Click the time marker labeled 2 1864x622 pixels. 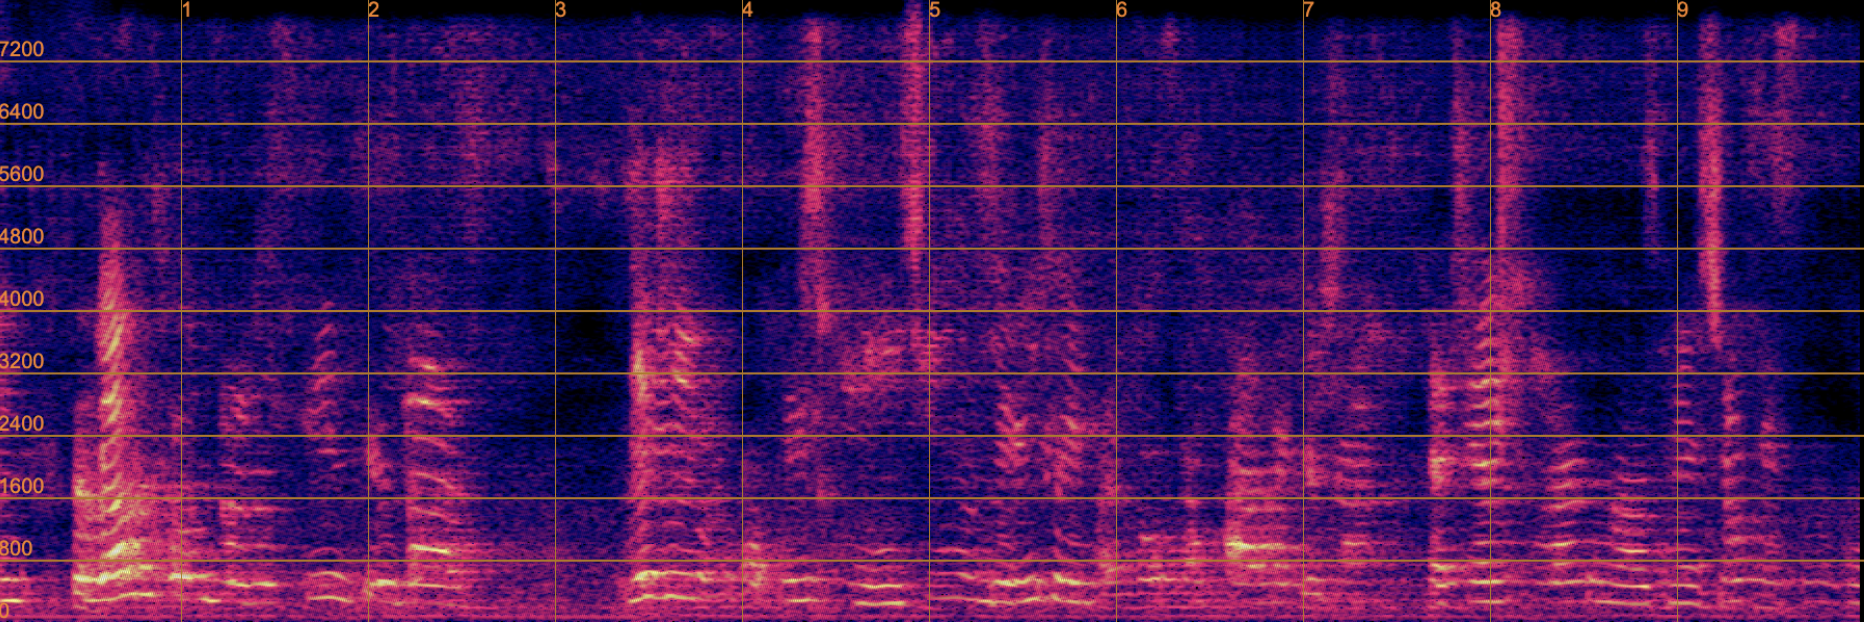[x=374, y=10]
